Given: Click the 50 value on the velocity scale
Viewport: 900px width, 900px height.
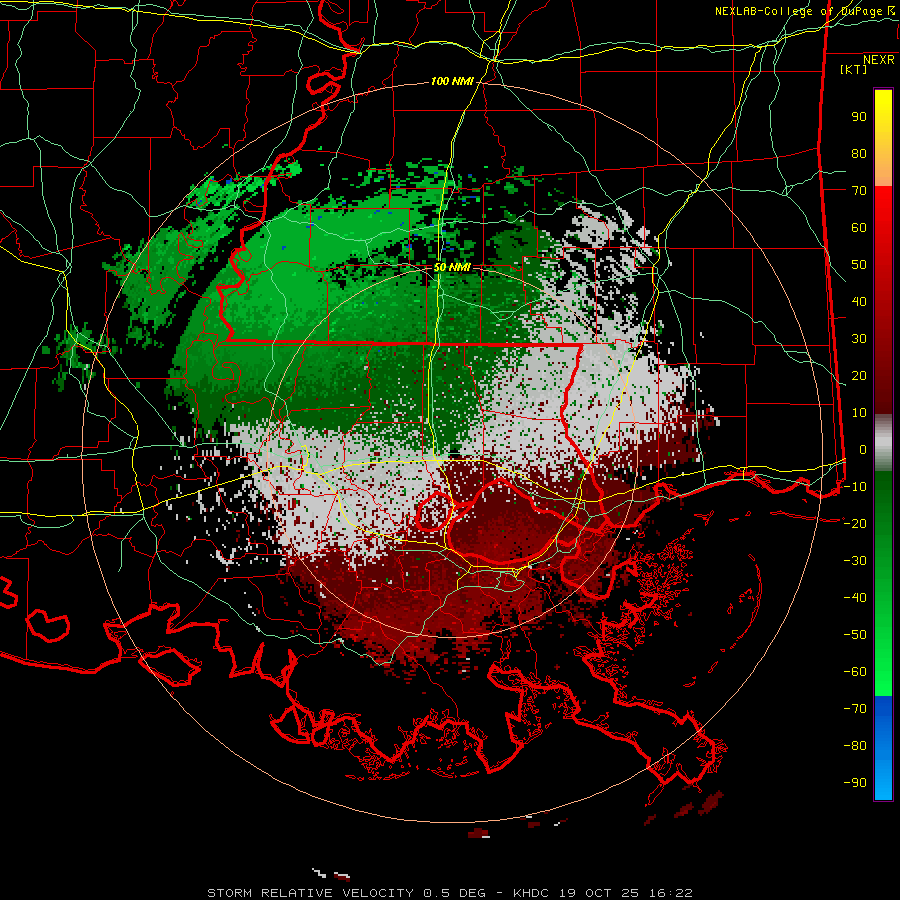Looking at the screenshot, I should click(x=859, y=265).
